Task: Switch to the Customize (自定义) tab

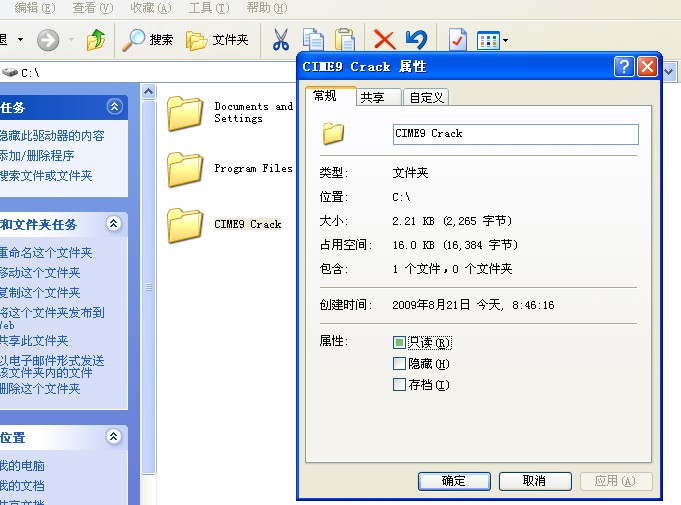Action: click(426, 97)
